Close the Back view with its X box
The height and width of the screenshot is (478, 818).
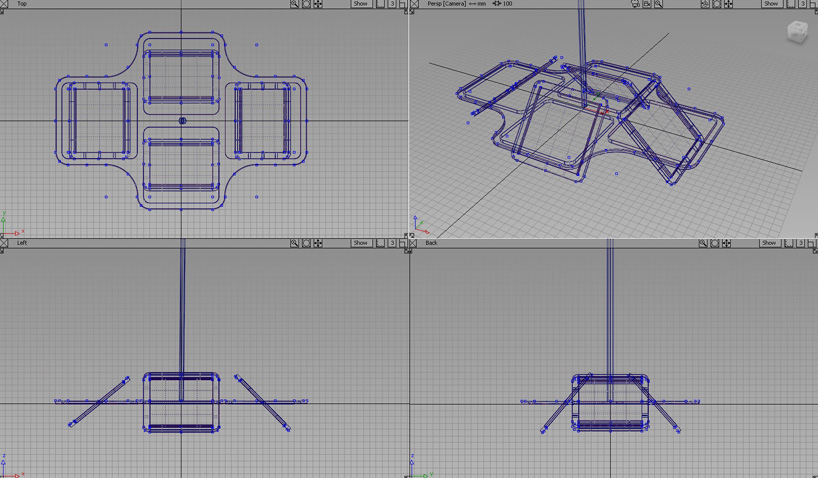(413, 243)
